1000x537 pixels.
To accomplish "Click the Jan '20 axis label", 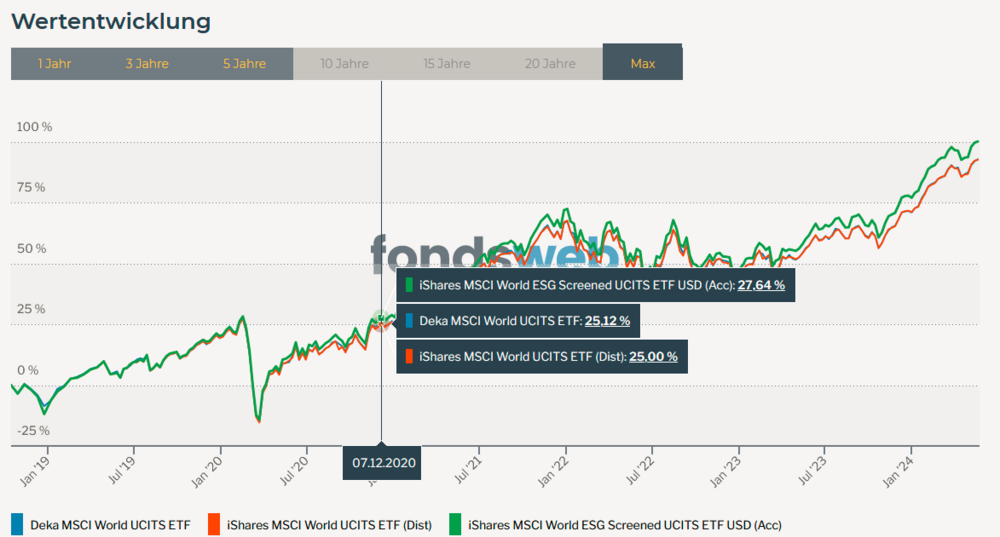I will point(208,472).
